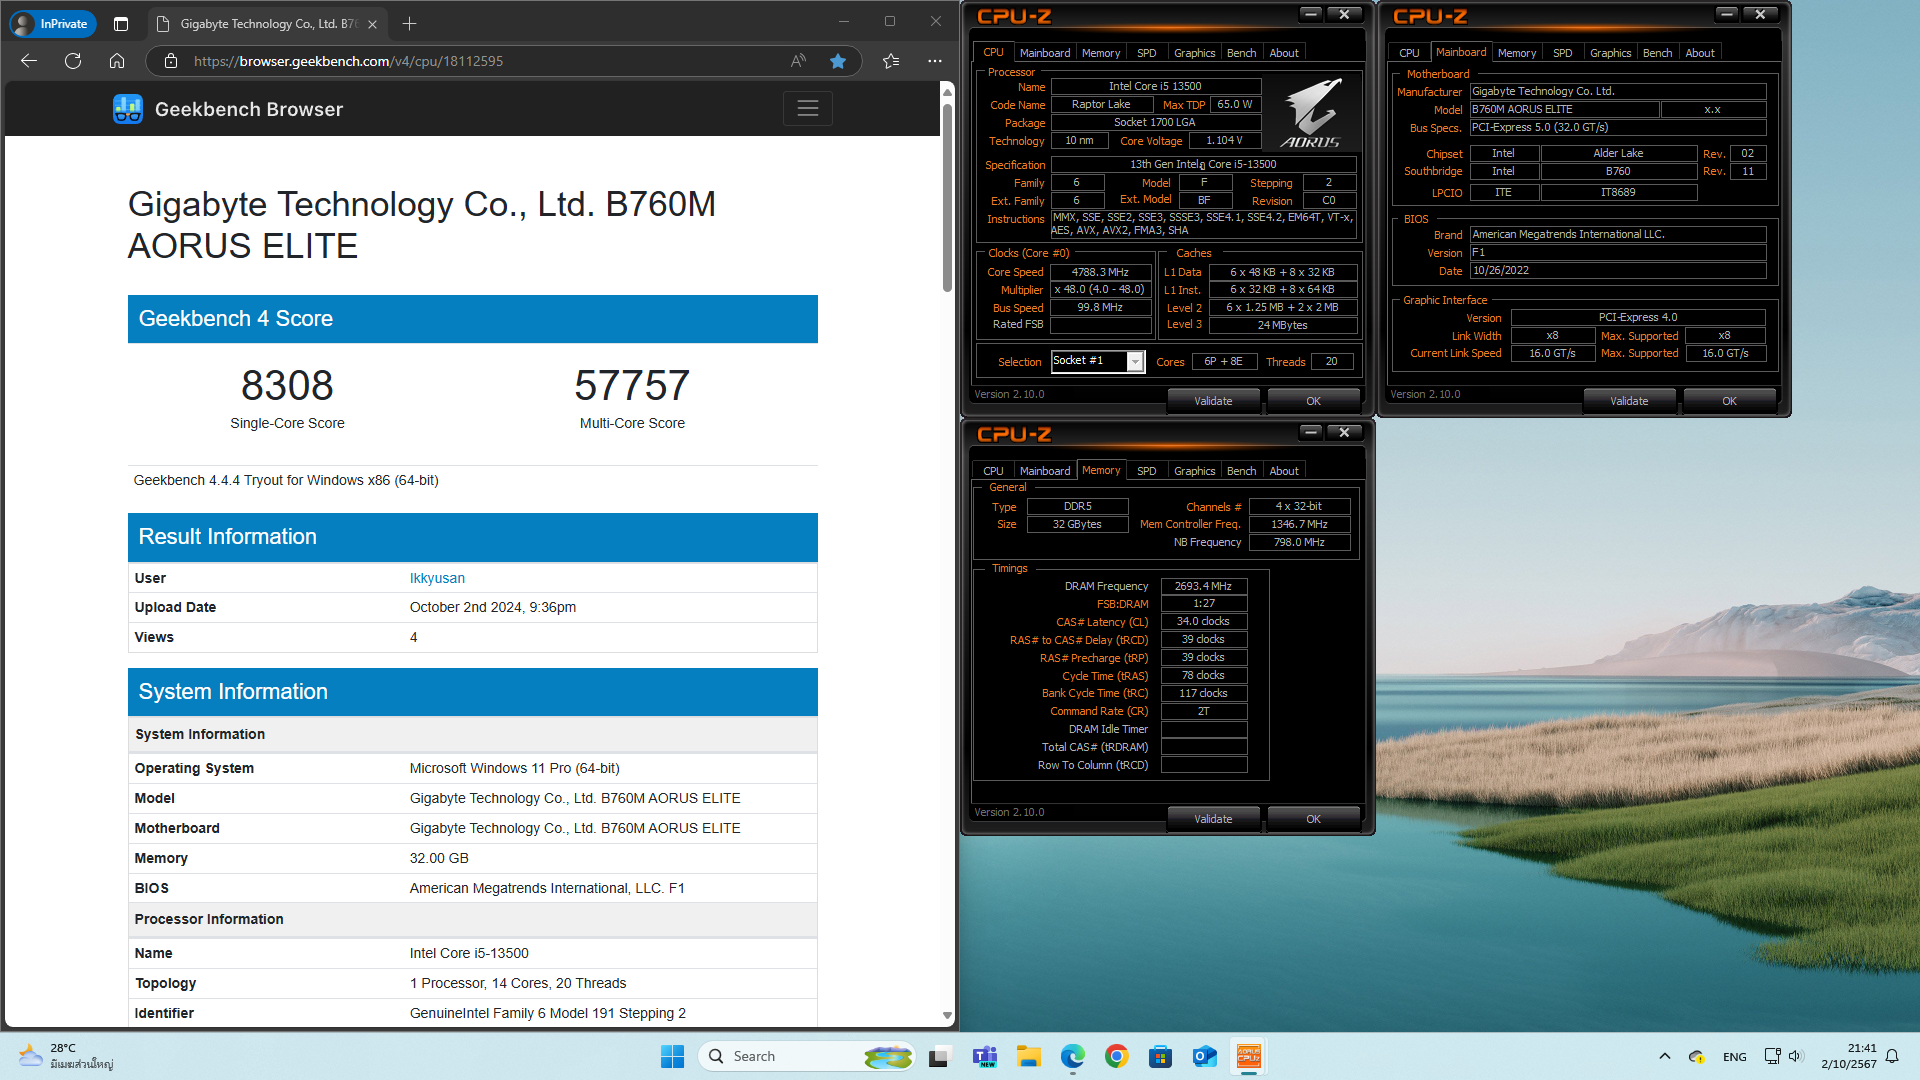Image resolution: width=1920 pixels, height=1080 pixels.
Task: Click the 8308 Single-Core Score value
Action: (x=287, y=385)
